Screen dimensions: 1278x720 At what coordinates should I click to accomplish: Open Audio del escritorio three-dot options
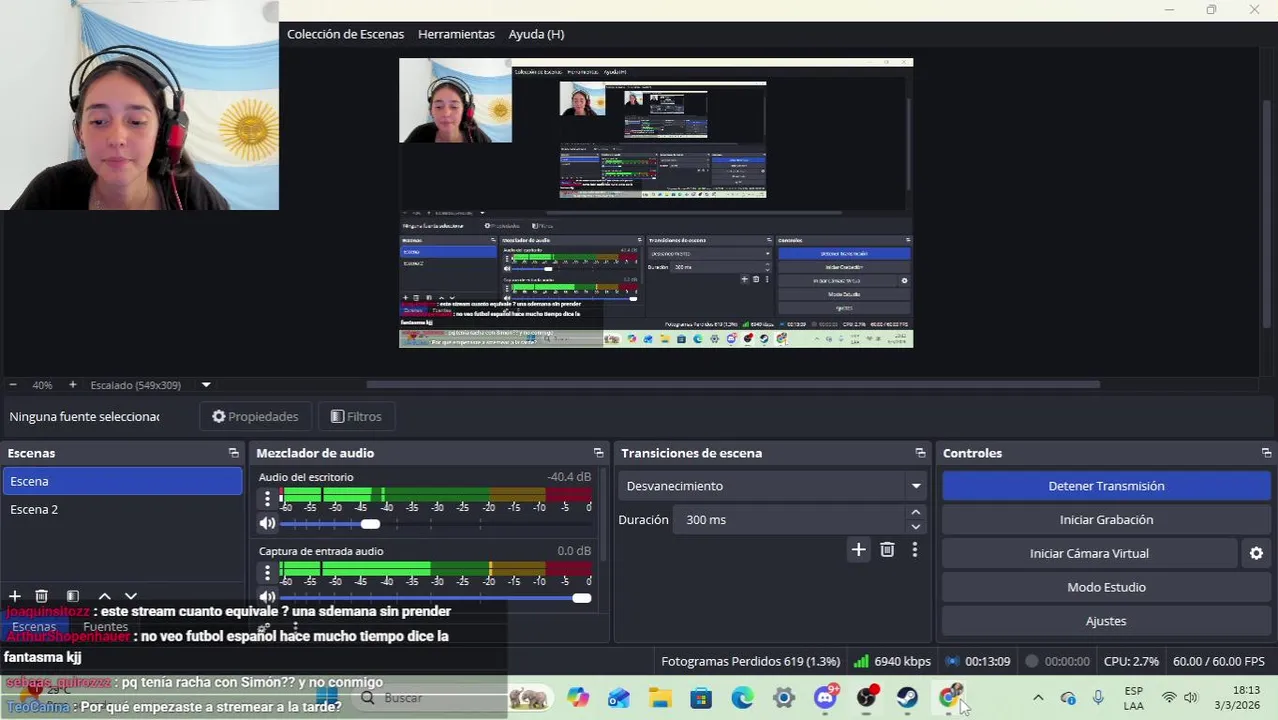point(267,498)
